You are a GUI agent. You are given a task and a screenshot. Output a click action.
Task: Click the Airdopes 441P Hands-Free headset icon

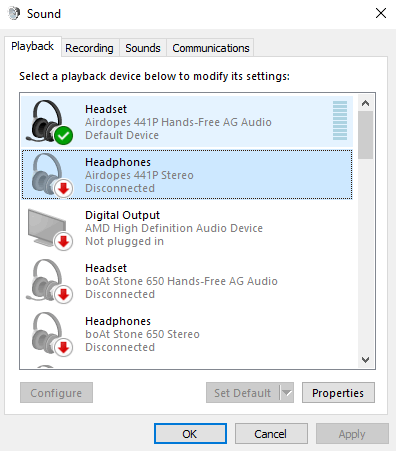pyautogui.click(x=49, y=122)
